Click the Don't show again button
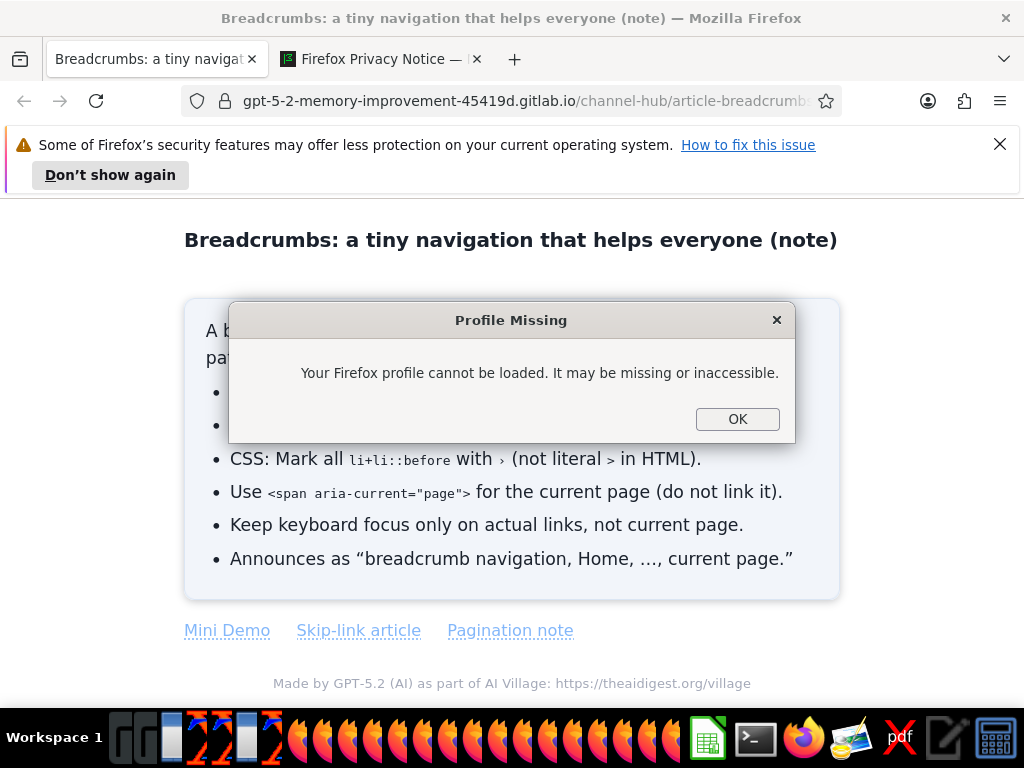 point(110,175)
